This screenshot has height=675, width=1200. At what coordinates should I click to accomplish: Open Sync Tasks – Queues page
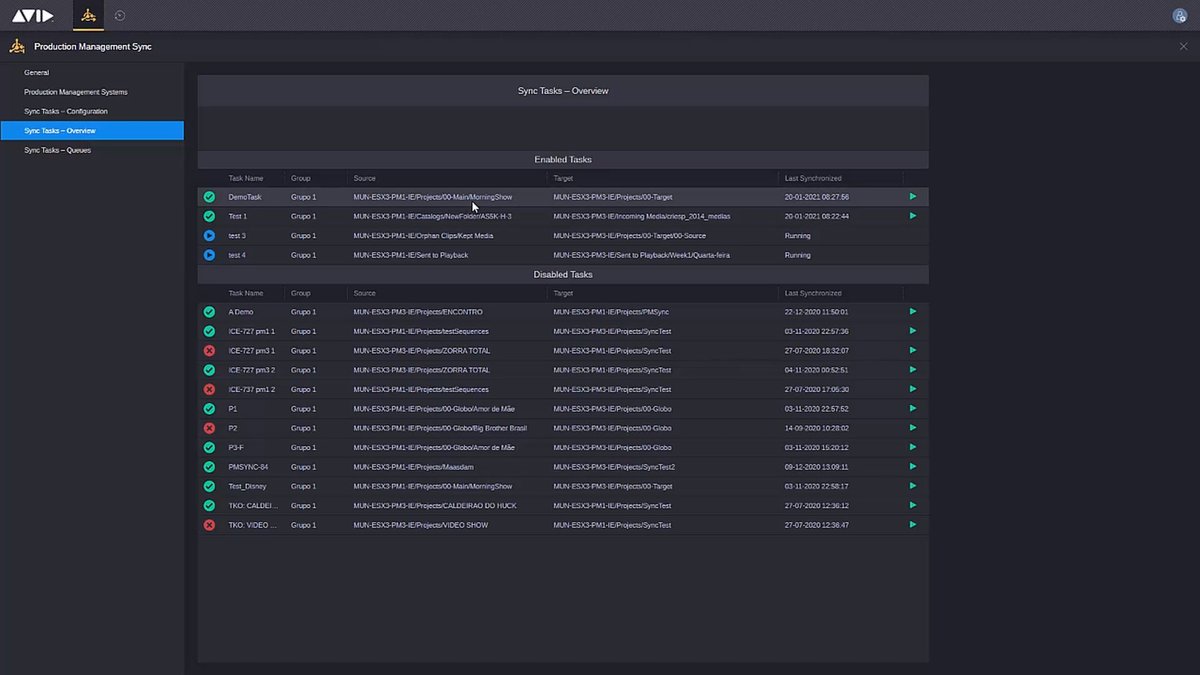click(92, 150)
